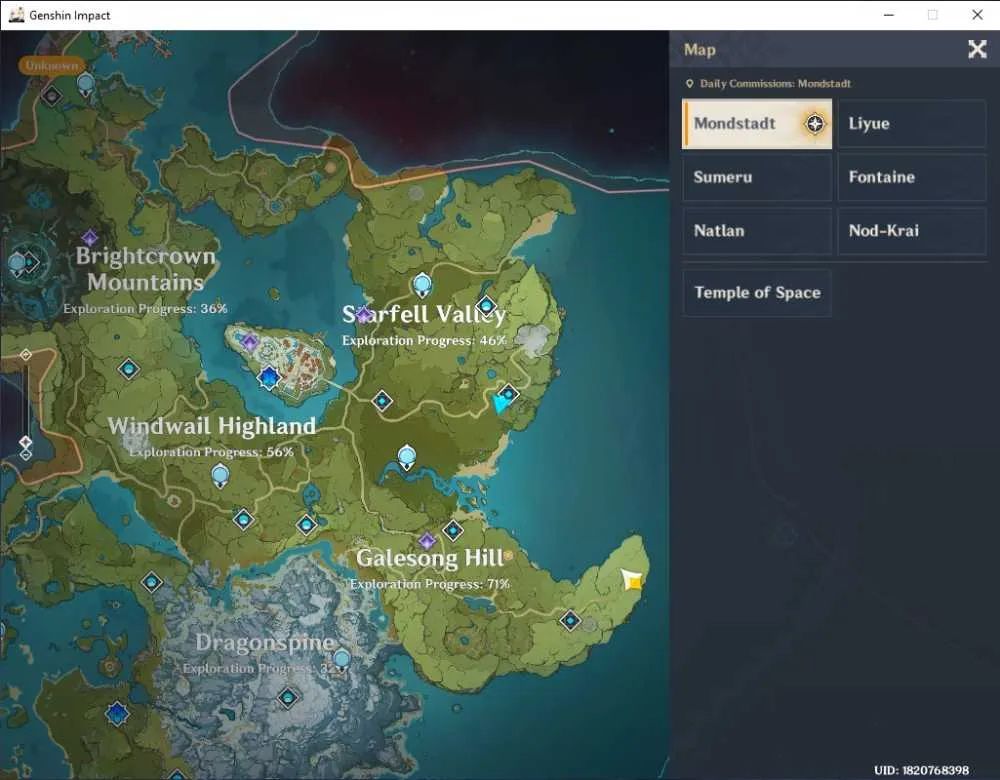Screen dimensions: 1000x780
Task: Jump to the Natlan map
Action: tap(757, 231)
